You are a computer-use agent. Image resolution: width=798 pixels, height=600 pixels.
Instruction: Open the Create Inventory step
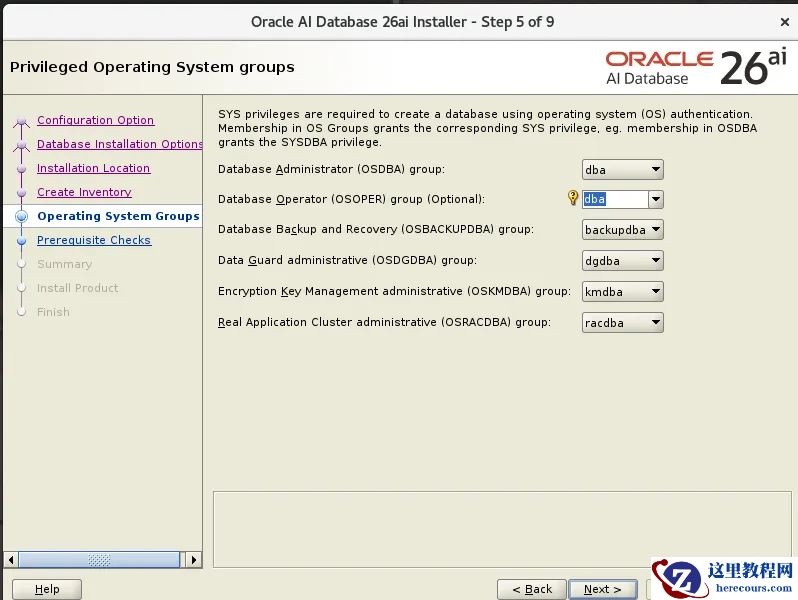(x=84, y=192)
